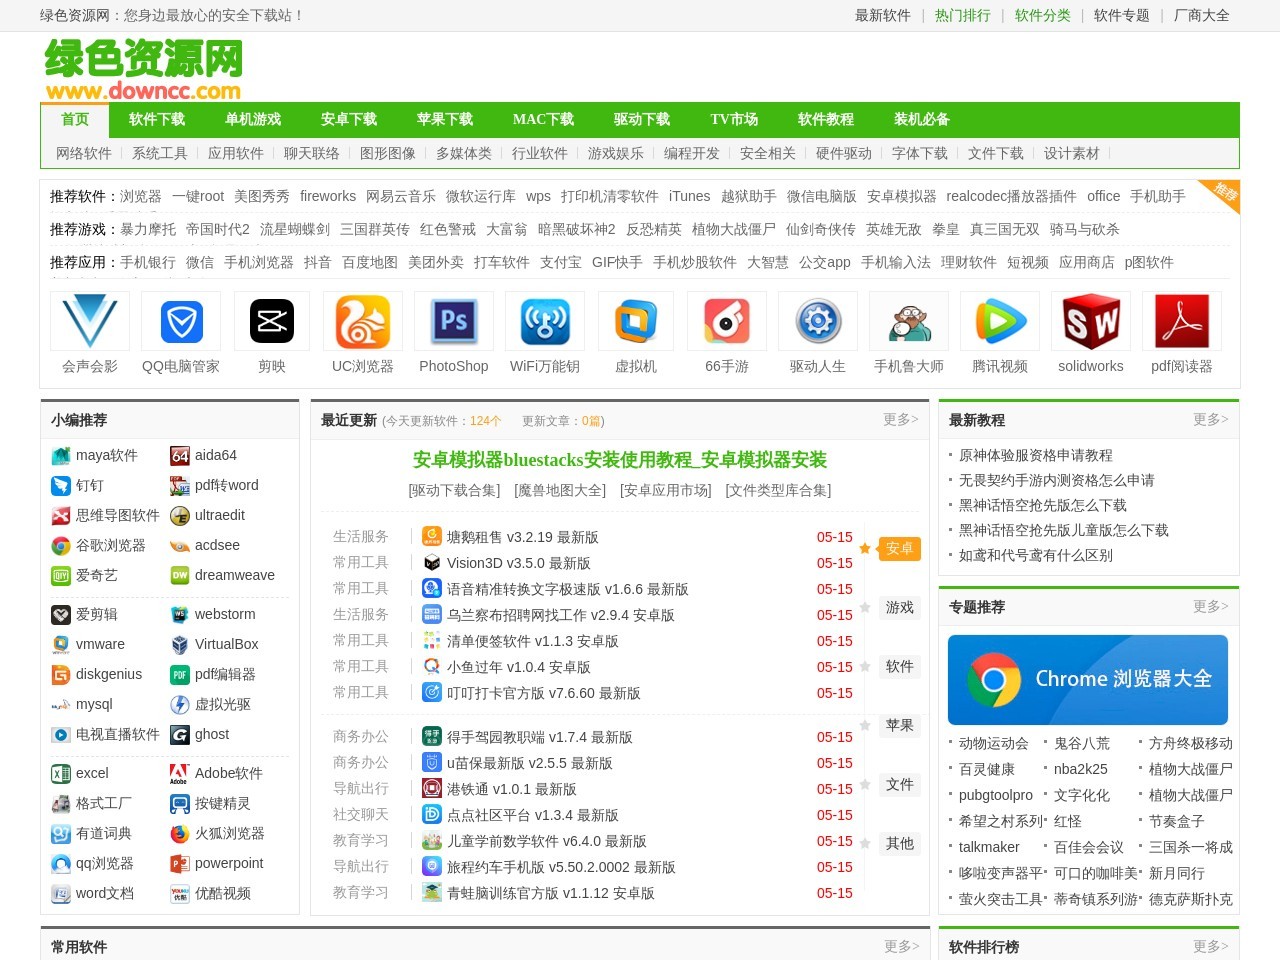The width and height of the screenshot is (1280, 960).
Task: Open 原神体验服资格申请教程 tutorial
Action: coord(1035,455)
